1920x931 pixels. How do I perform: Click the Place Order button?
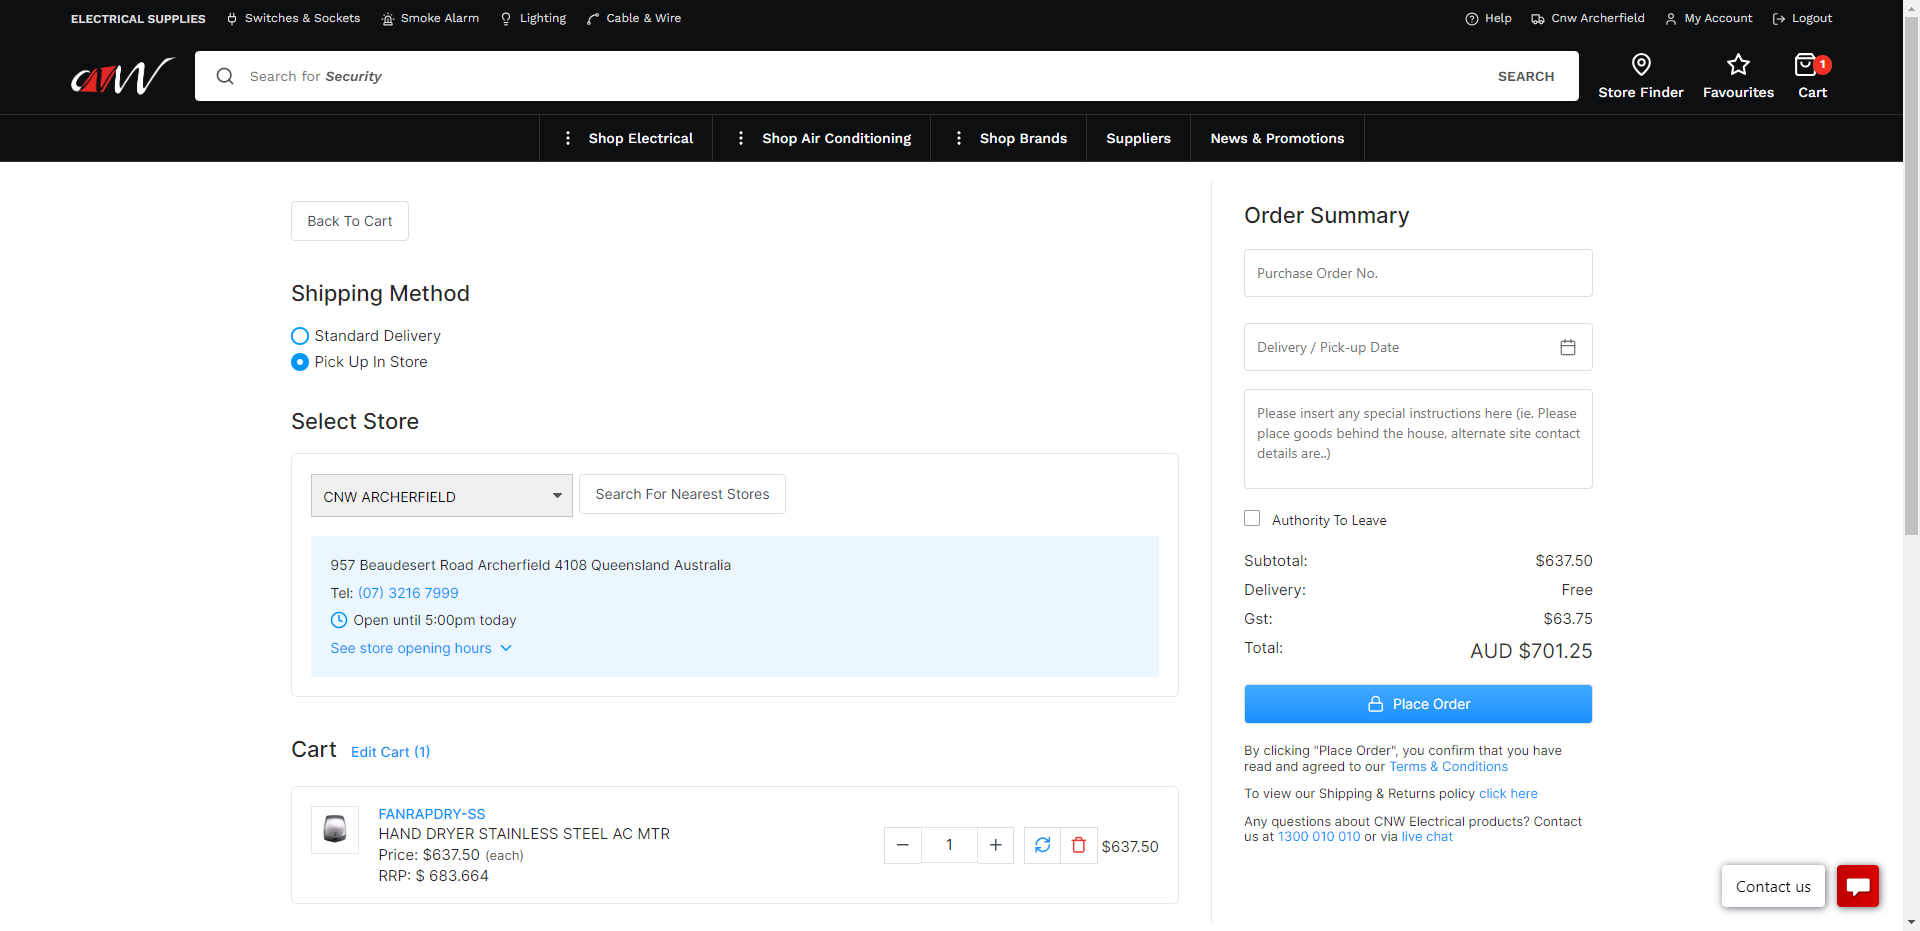click(1418, 704)
